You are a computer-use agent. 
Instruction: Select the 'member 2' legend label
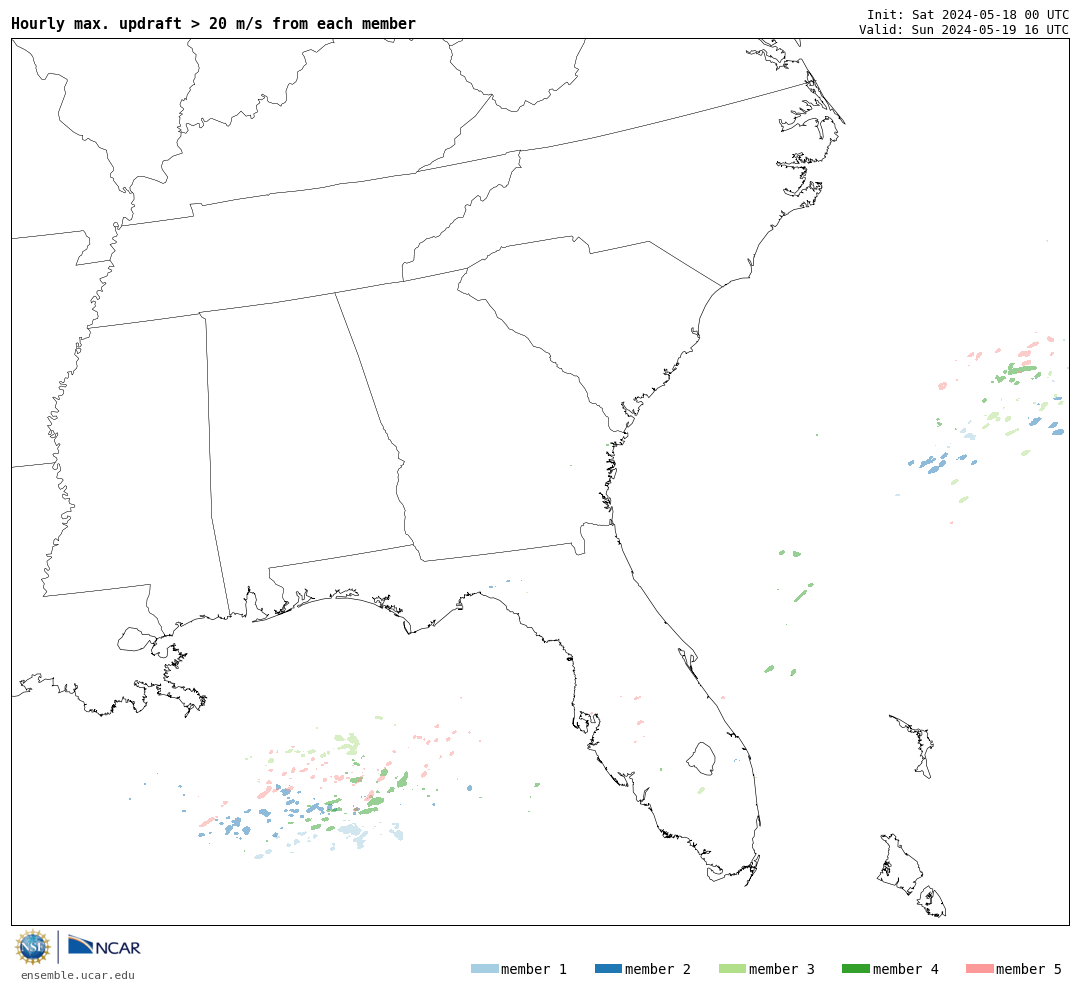click(x=658, y=969)
